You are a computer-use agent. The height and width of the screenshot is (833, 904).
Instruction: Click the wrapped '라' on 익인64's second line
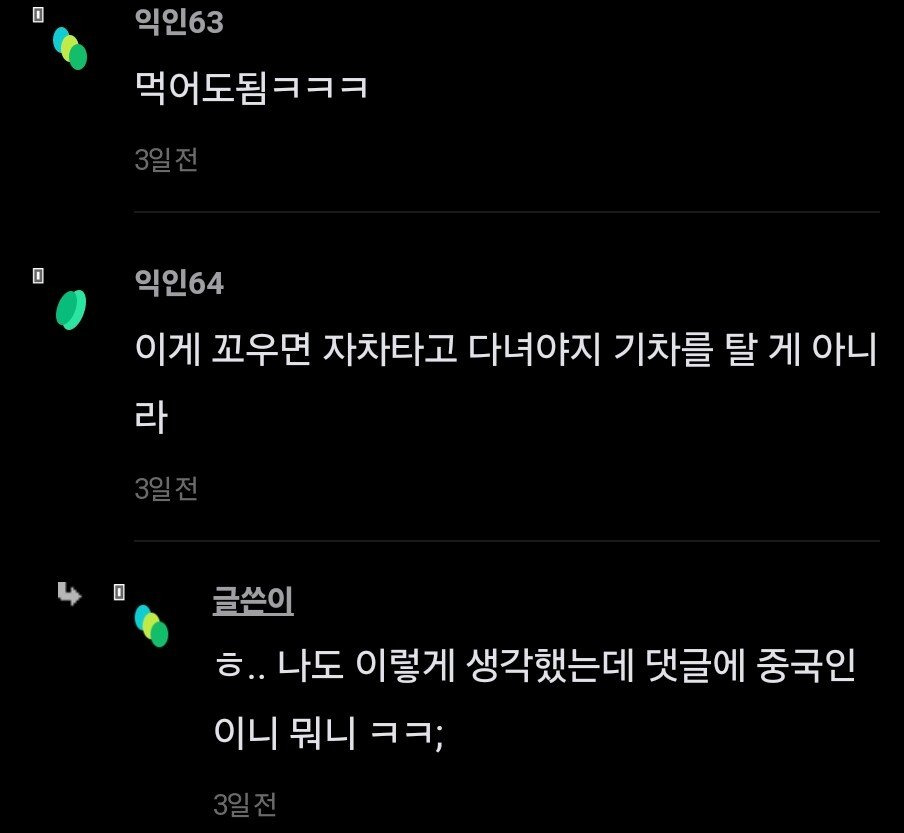coord(151,417)
